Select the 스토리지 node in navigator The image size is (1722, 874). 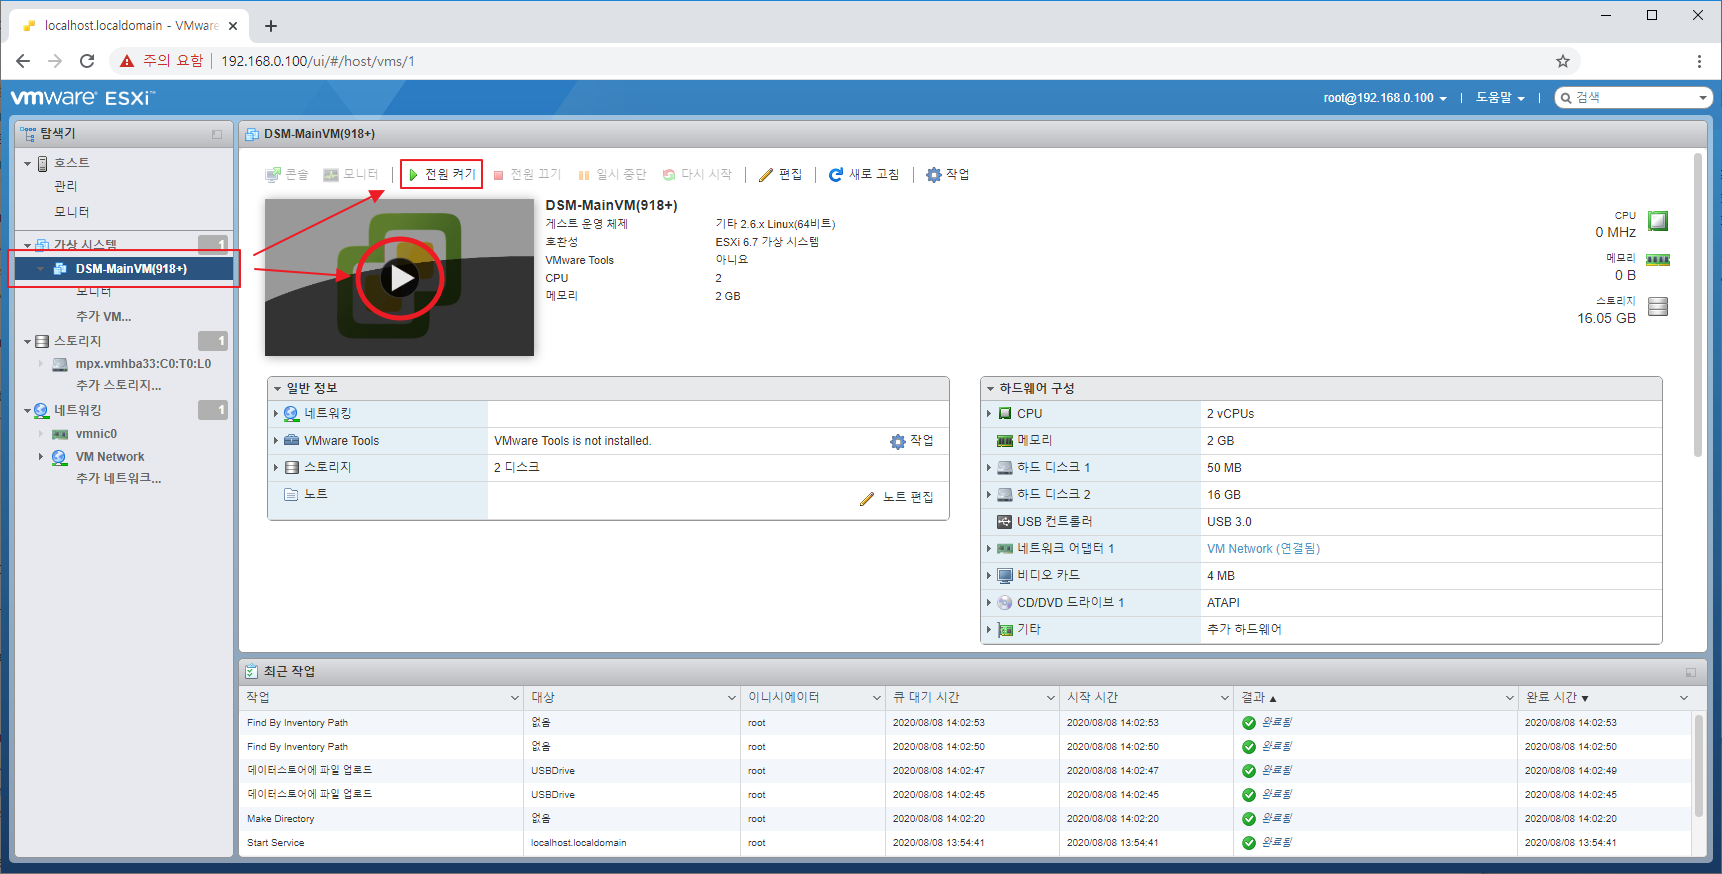[x=78, y=341]
